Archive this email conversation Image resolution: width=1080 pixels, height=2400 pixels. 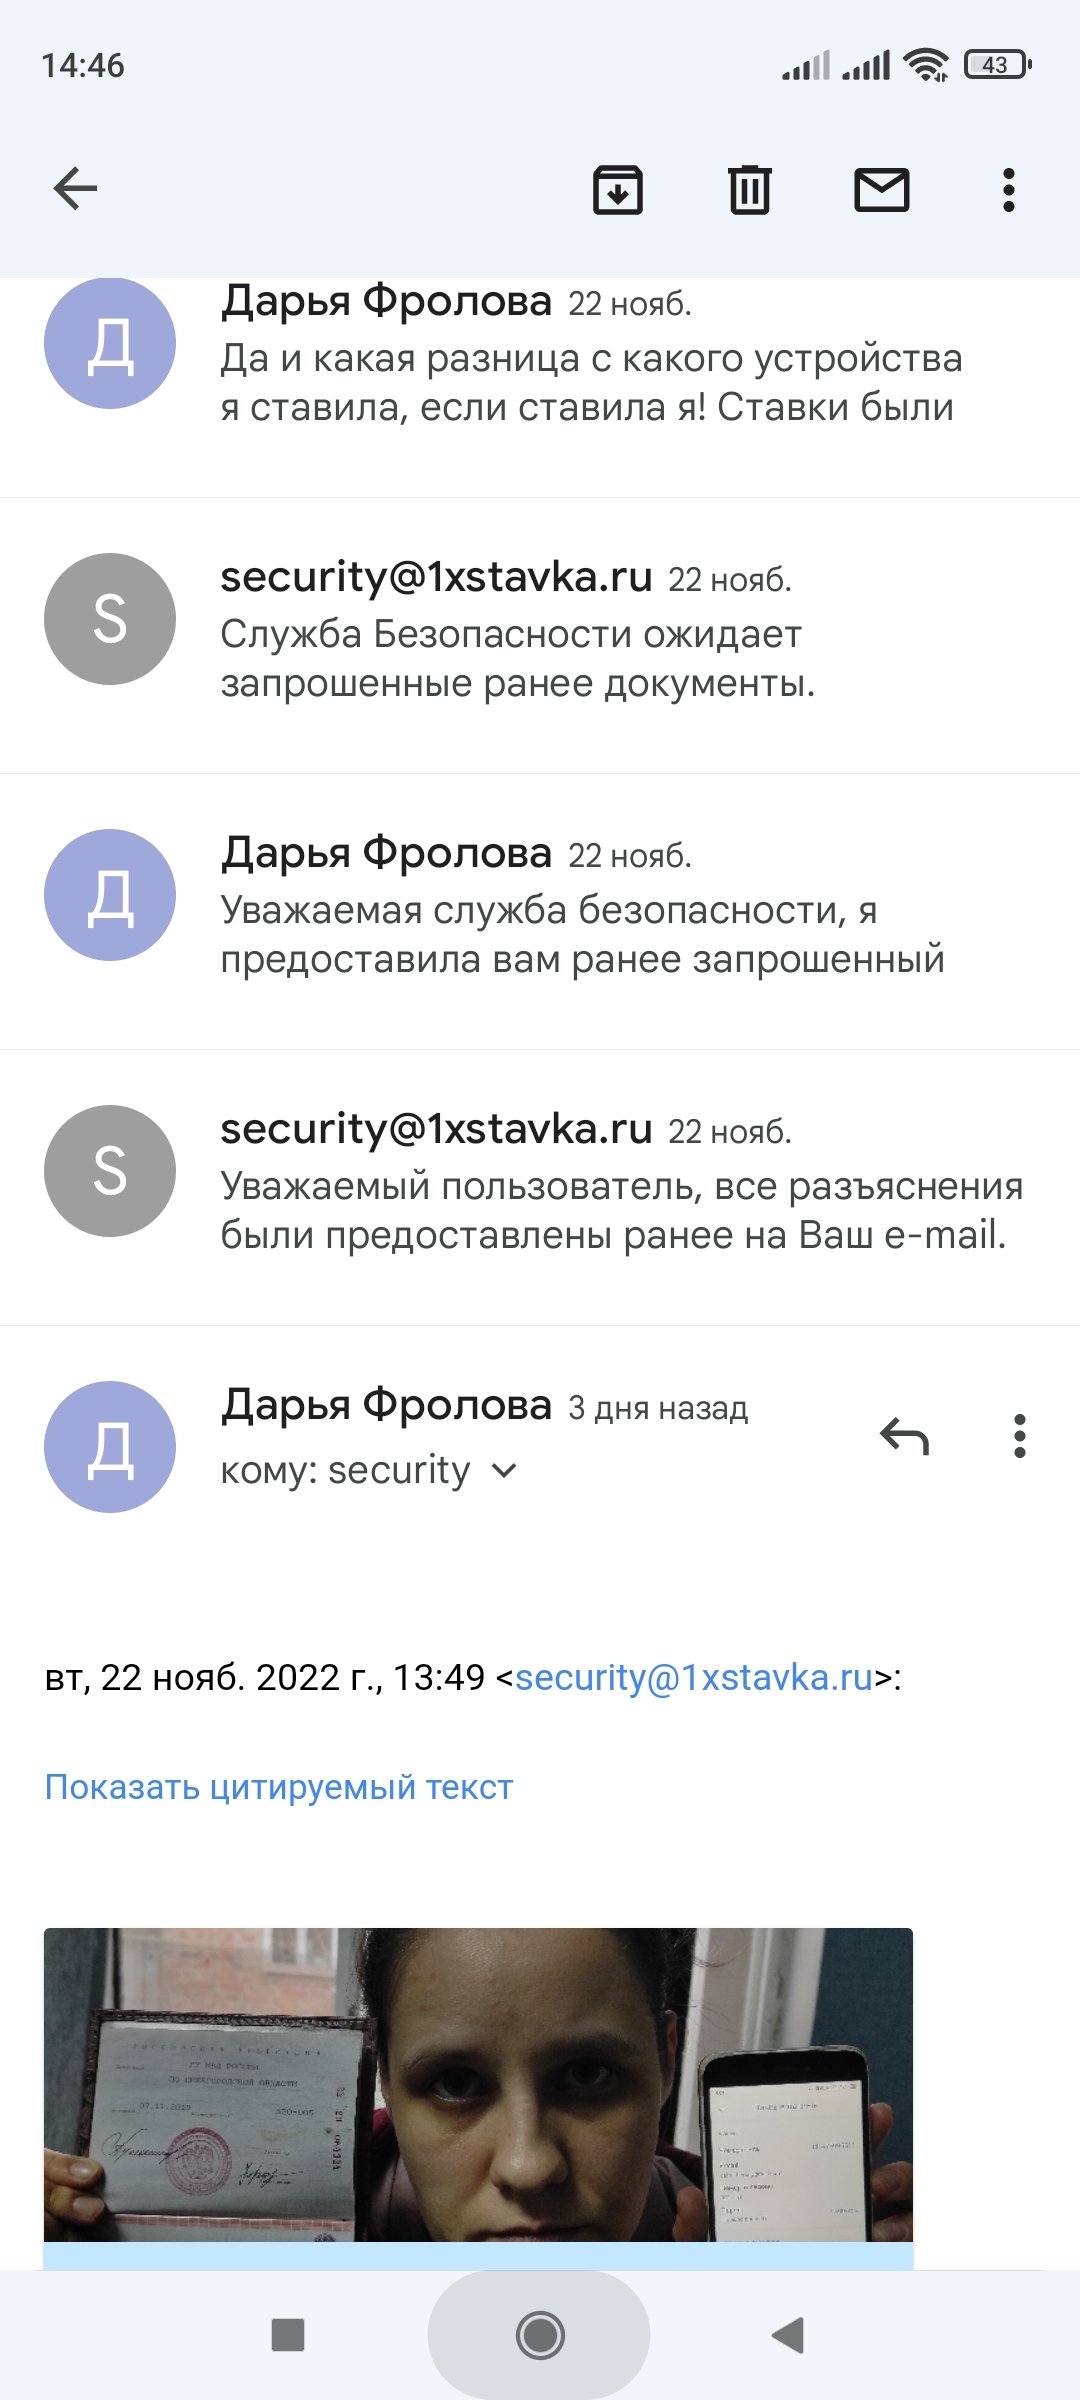[x=618, y=189]
